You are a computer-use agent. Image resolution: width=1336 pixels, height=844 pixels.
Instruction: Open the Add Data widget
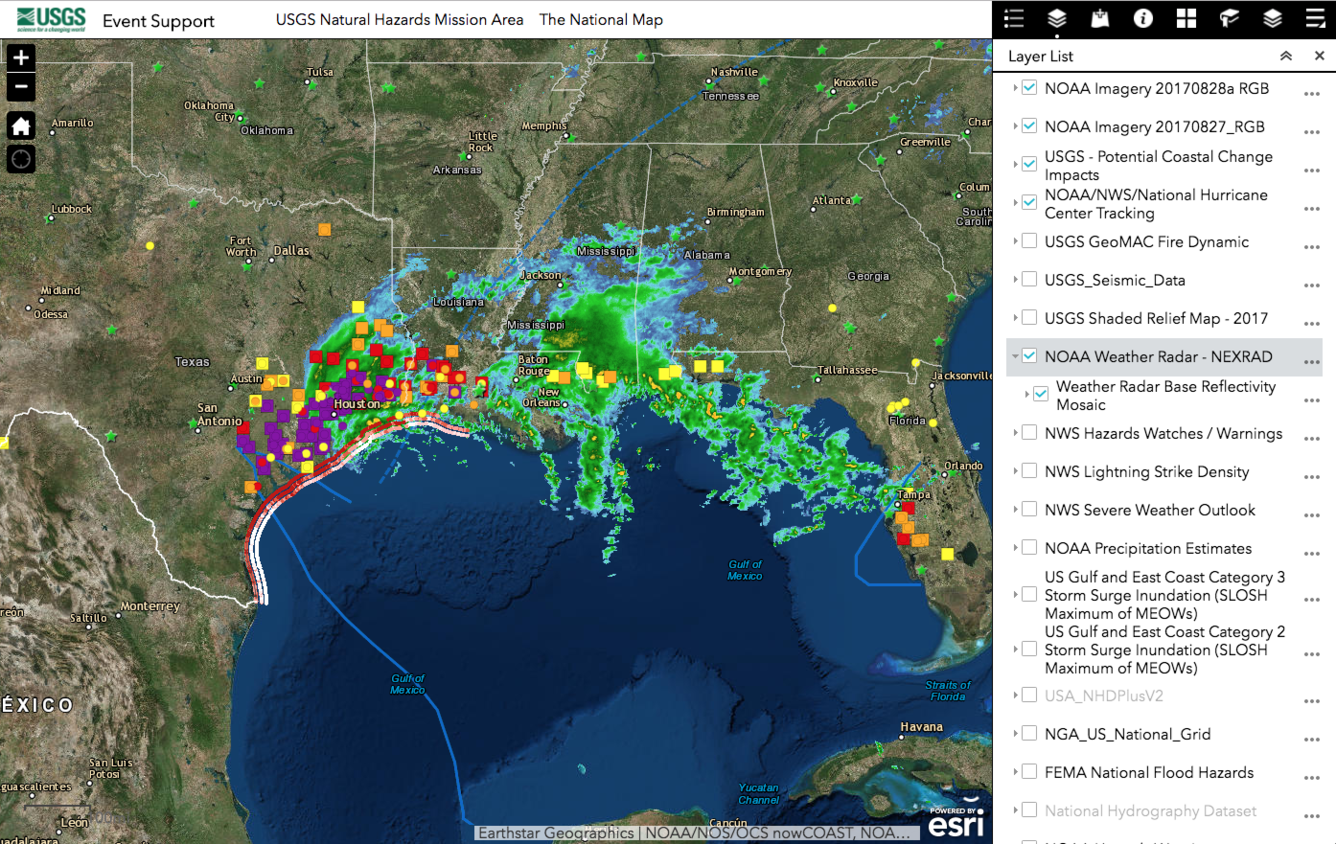point(1100,18)
